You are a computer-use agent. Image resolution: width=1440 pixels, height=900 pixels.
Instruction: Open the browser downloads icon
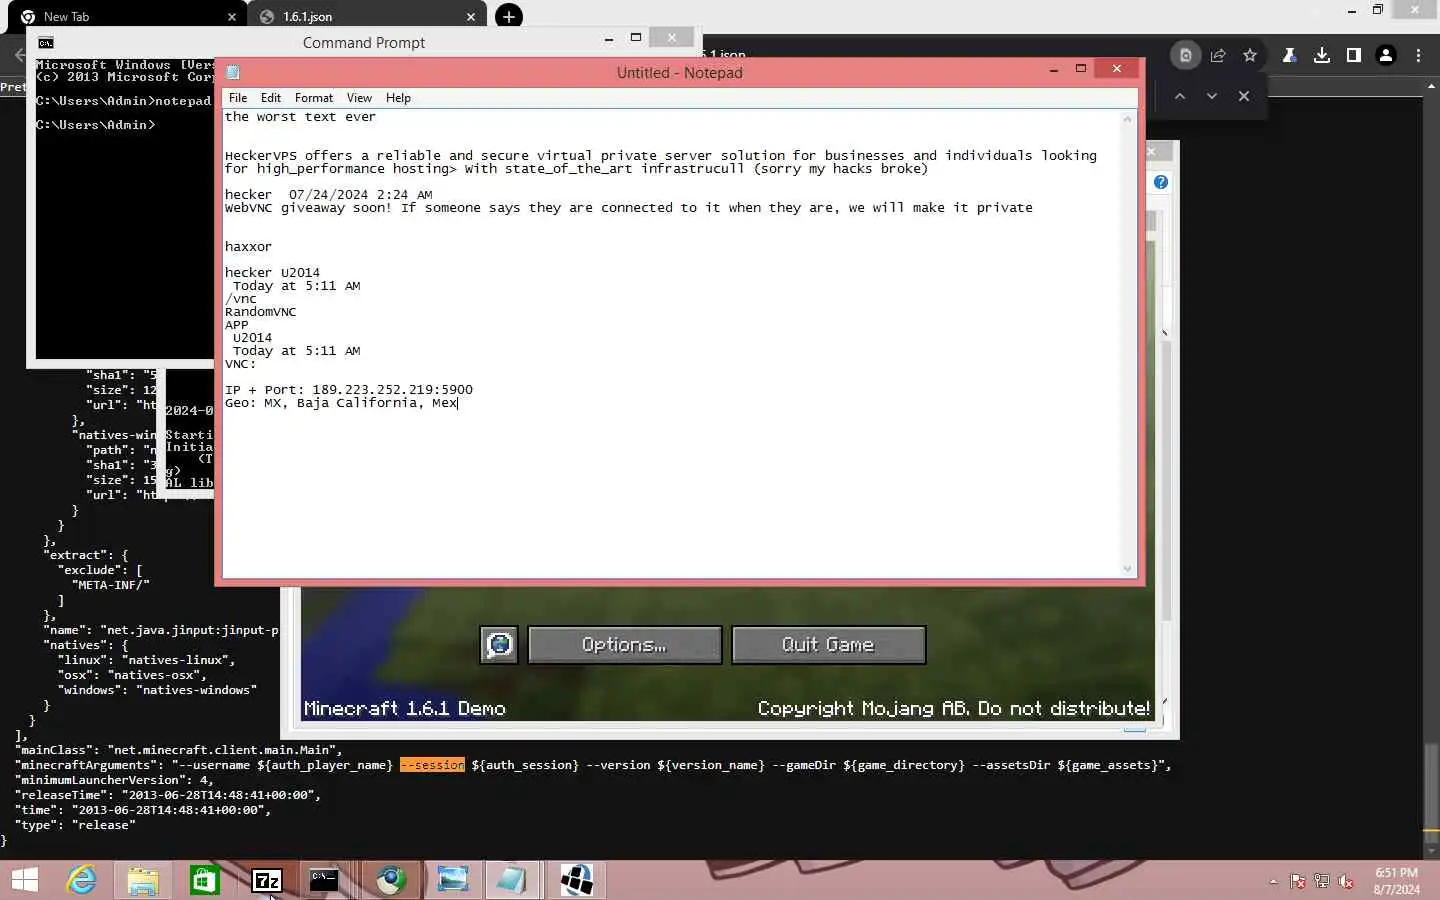(x=1322, y=55)
